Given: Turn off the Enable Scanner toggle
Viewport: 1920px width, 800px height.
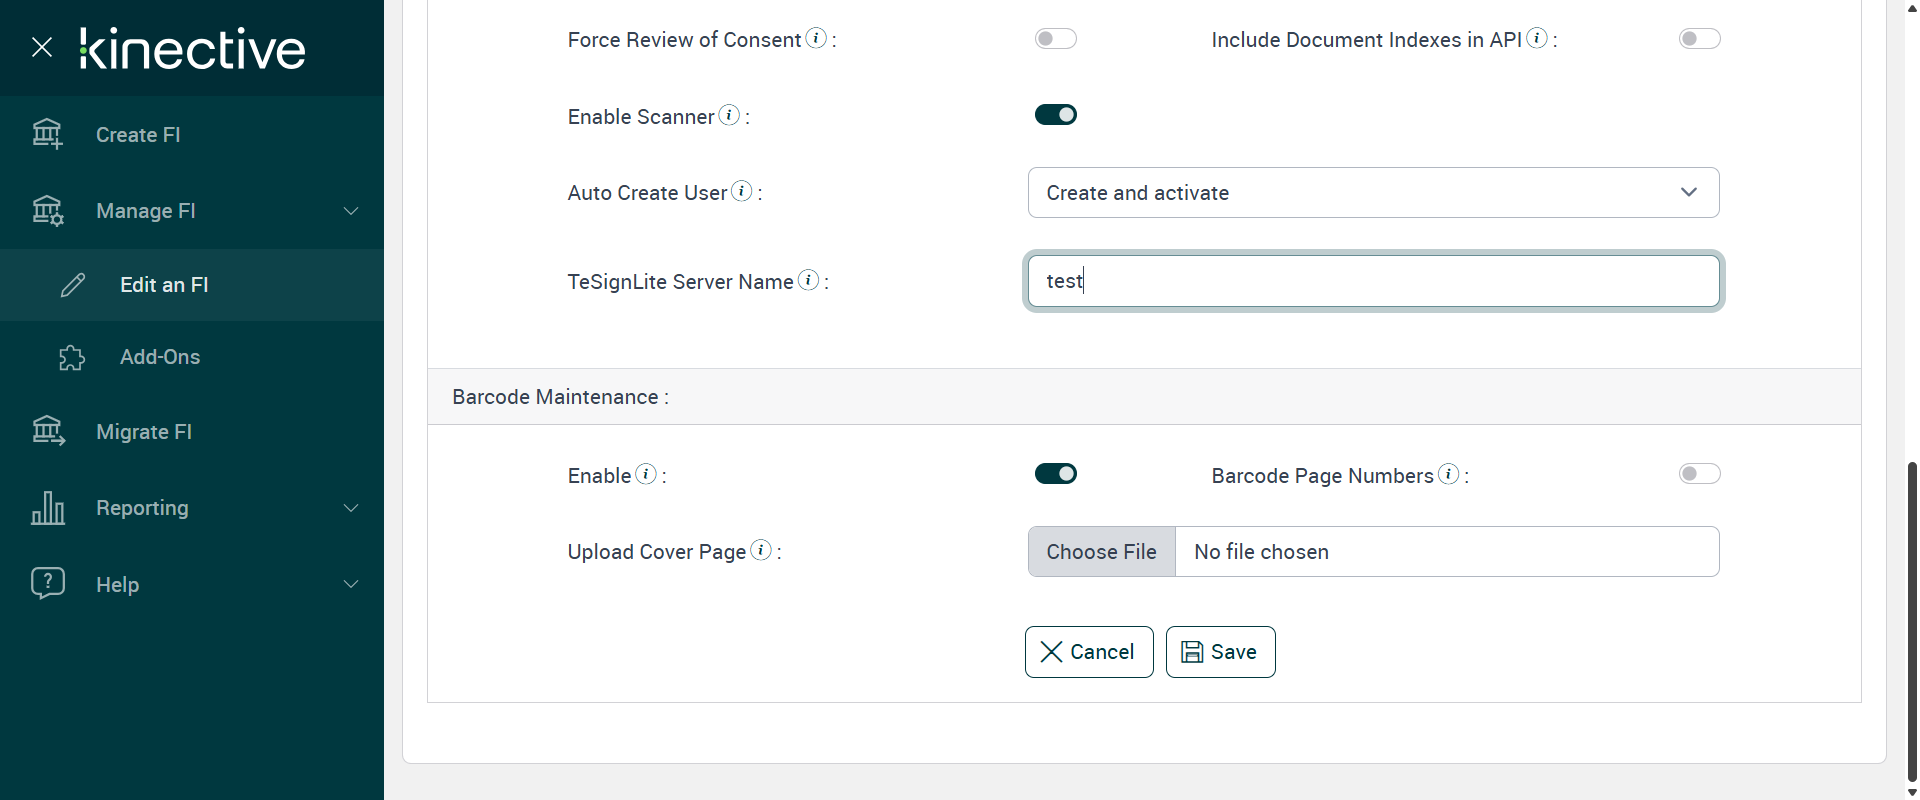Looking at the screenshot, I should (1055, 115).
